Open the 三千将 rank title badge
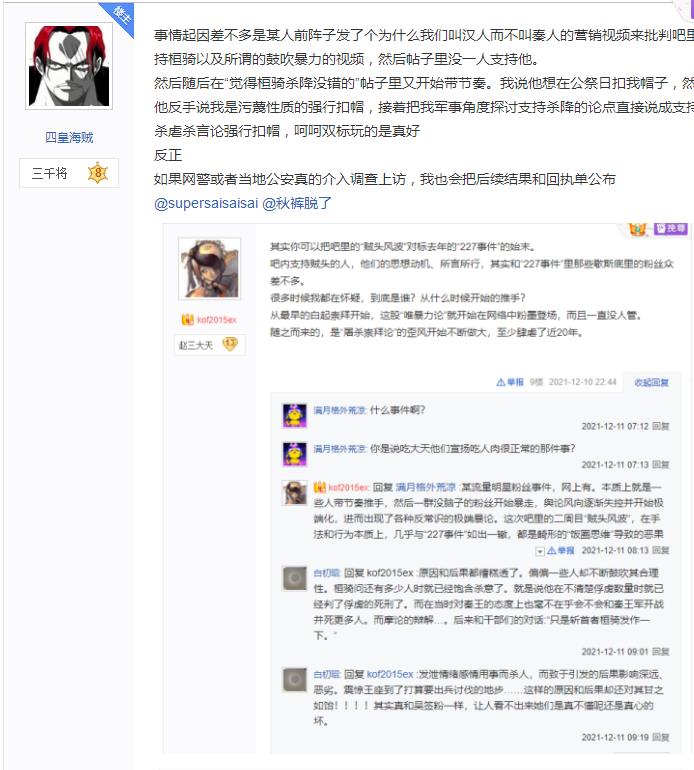 click(69, 173)
